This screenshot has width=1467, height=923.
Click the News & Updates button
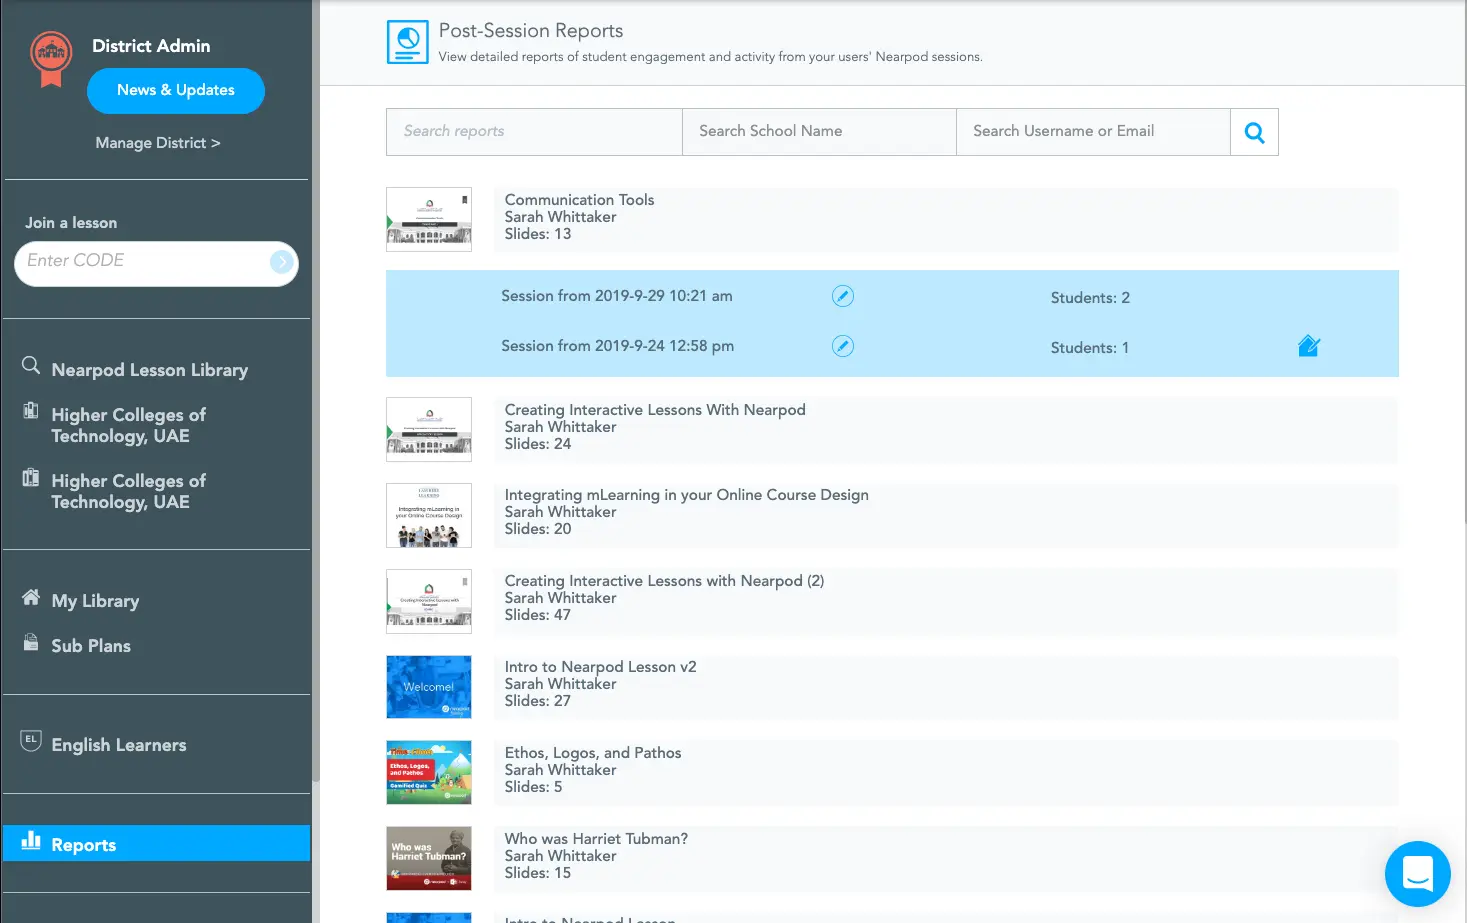click(x=175, y=90)
